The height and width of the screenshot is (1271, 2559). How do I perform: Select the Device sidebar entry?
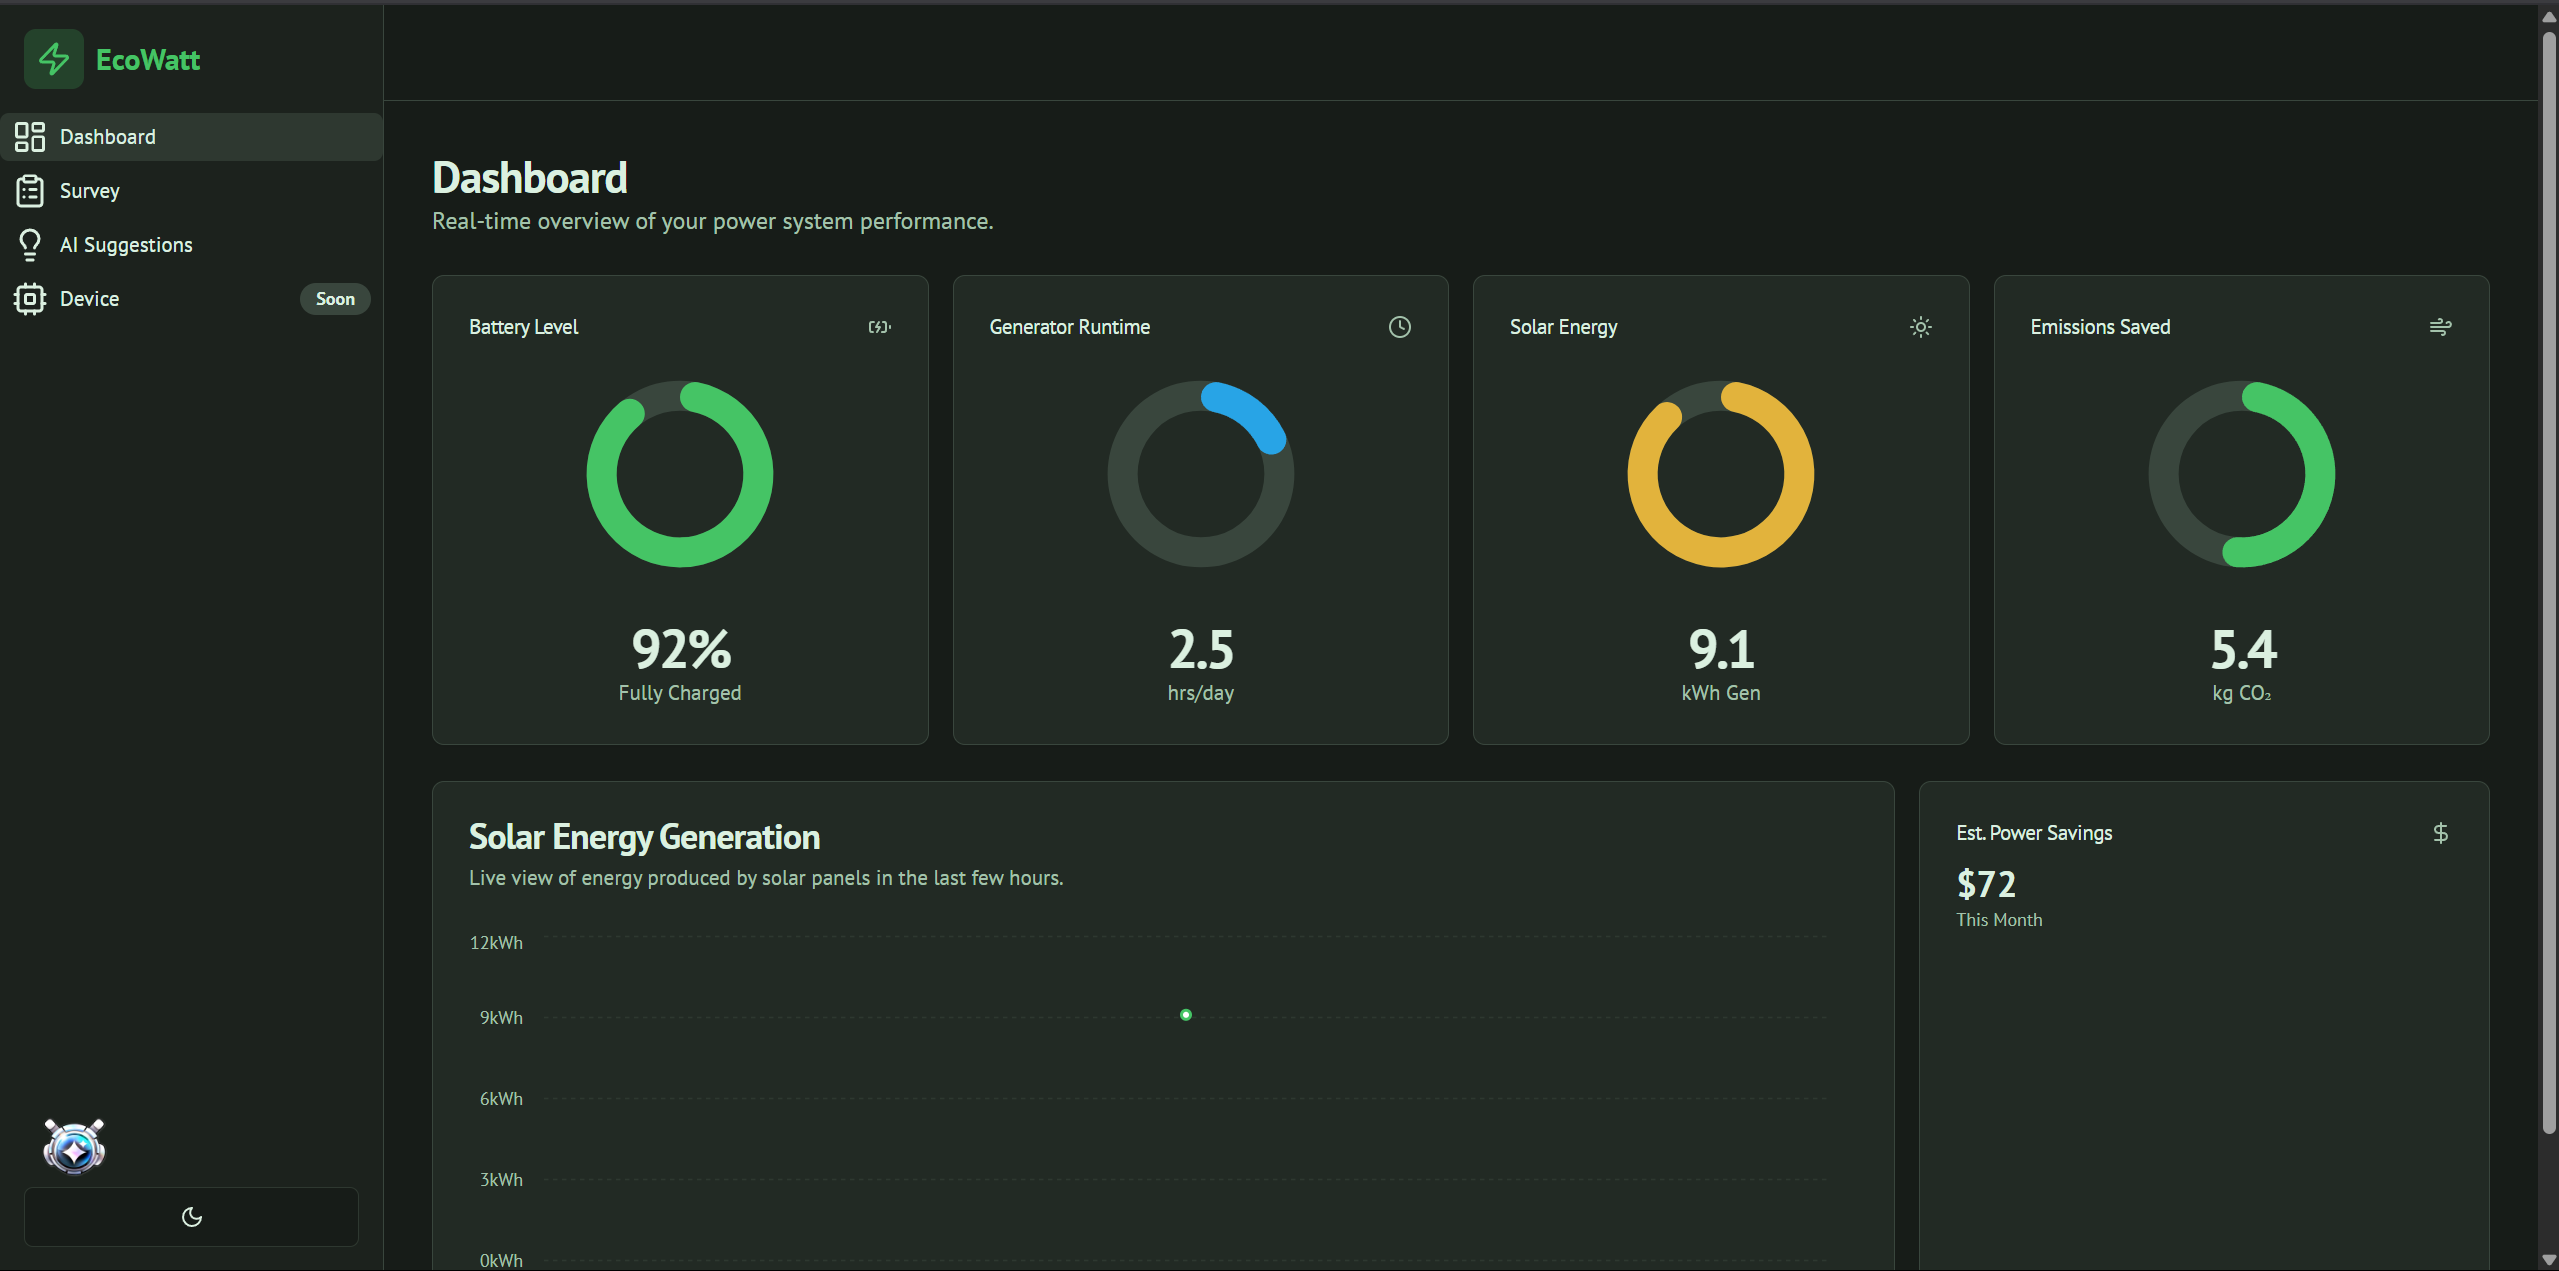coord(90,299)
